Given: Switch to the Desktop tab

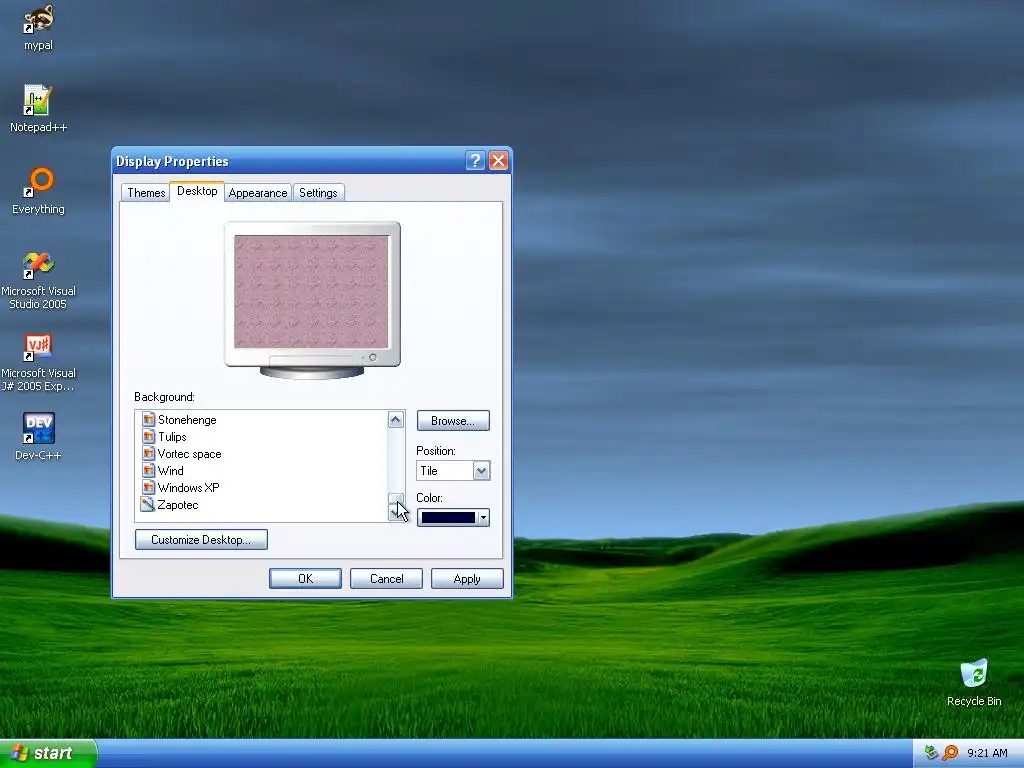Looking at the screenshot, I should click(197, 191).
